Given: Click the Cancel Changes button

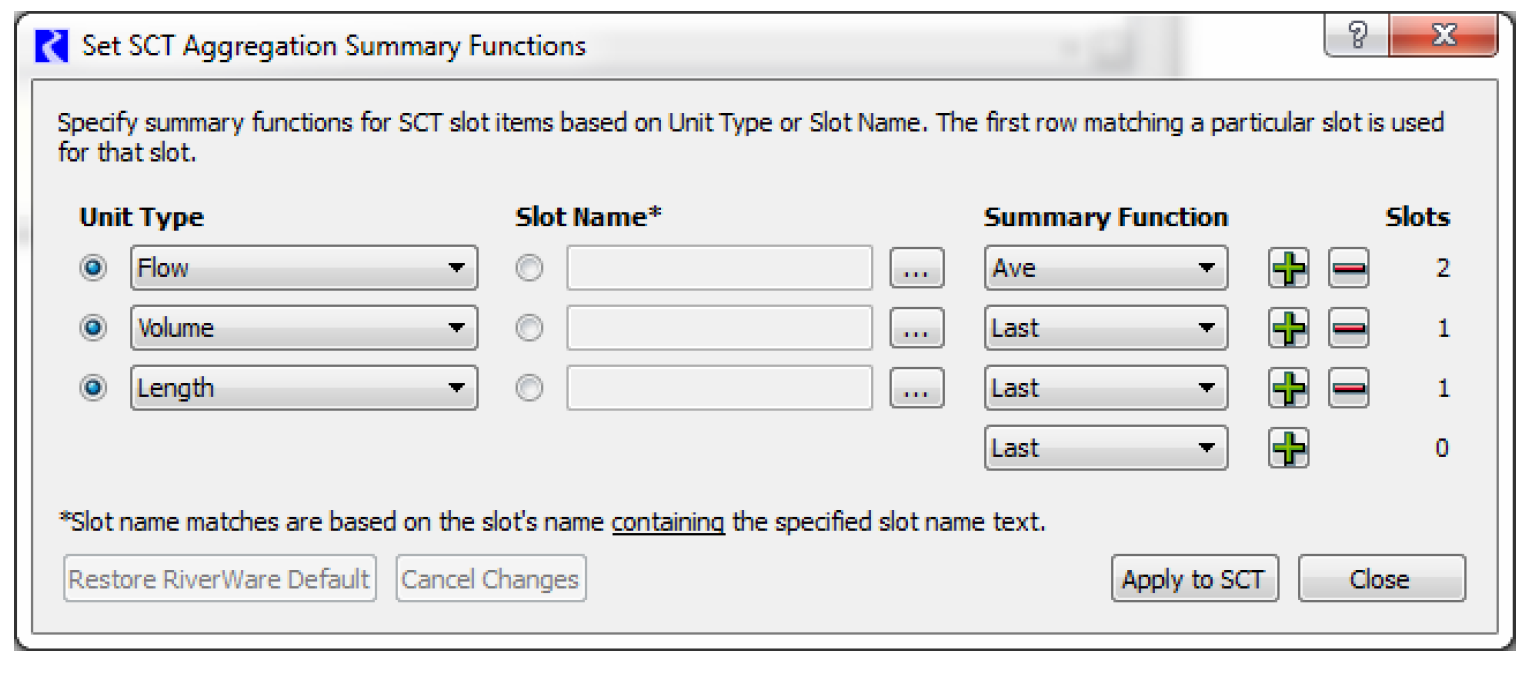Looking at the screenshot, I should (491, 579).
